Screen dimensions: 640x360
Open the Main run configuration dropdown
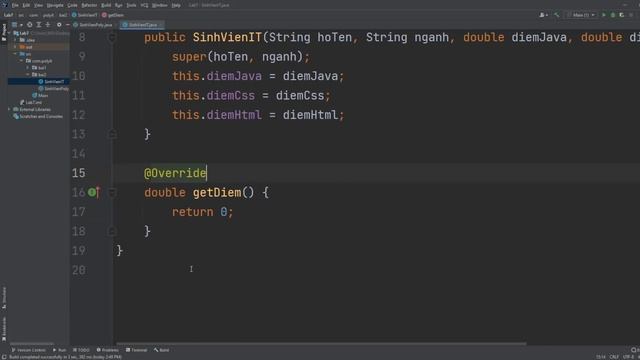581,15
